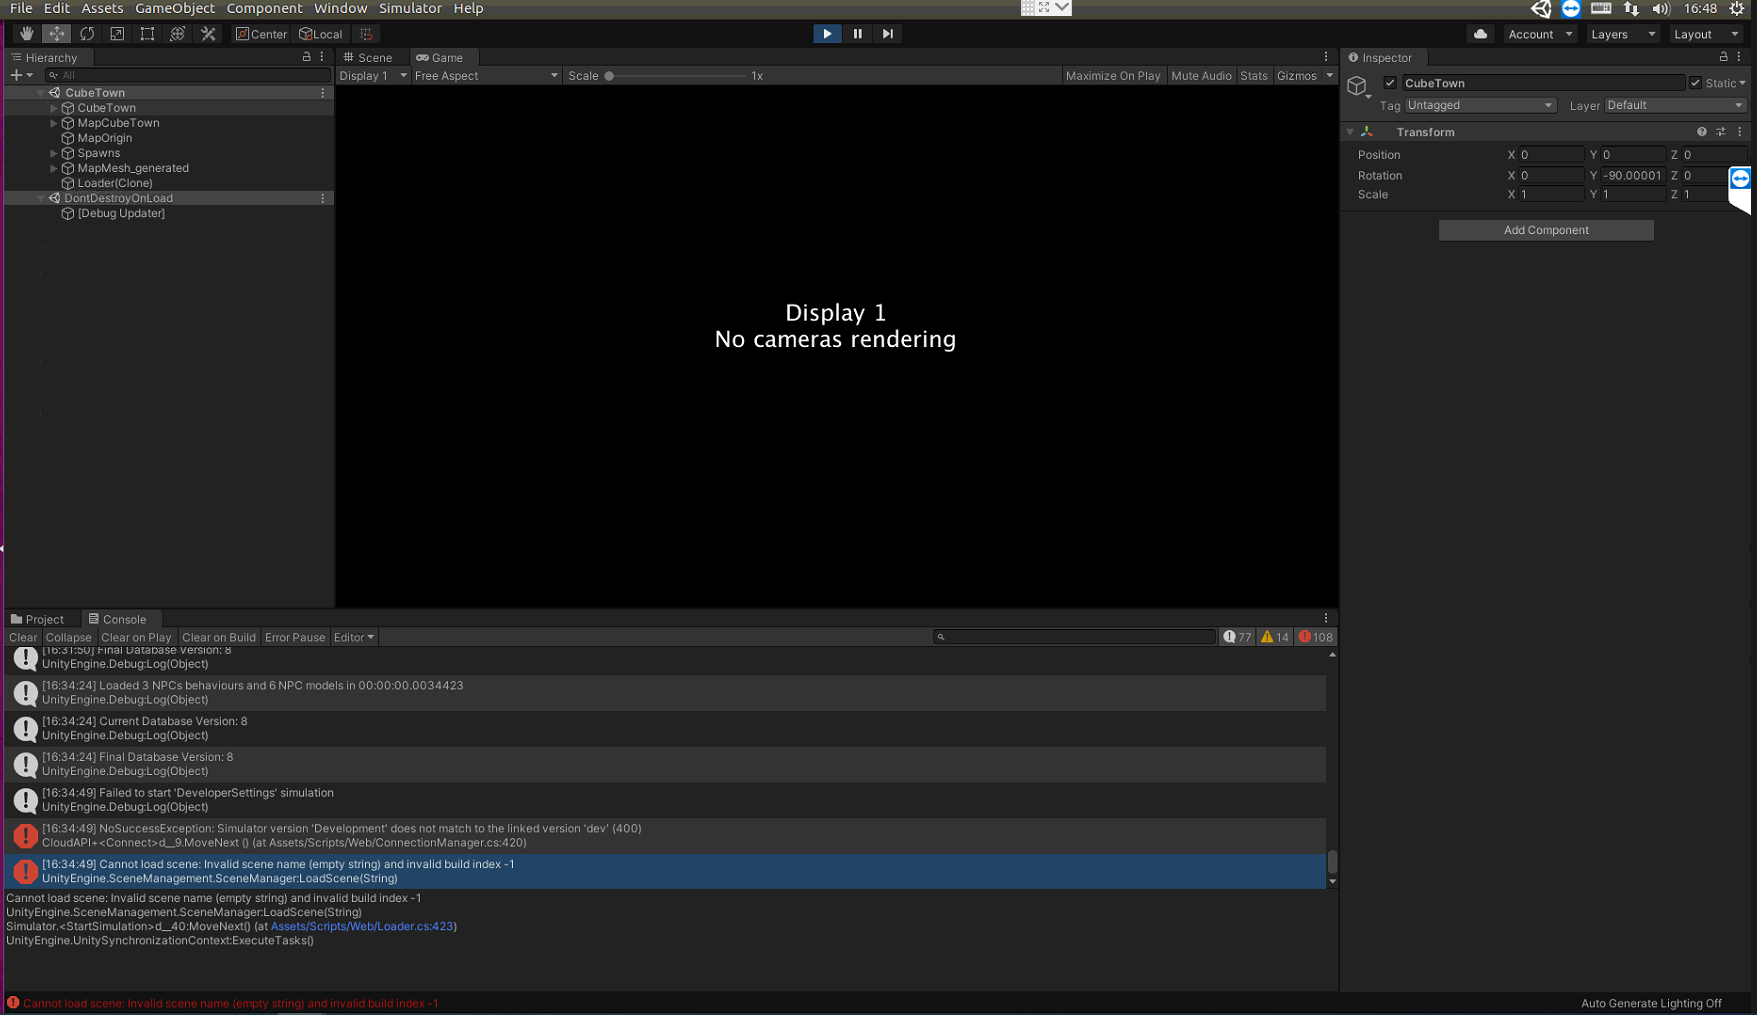Select the Scale tool
1757x1015 pixels.
(x=117, y=33)
